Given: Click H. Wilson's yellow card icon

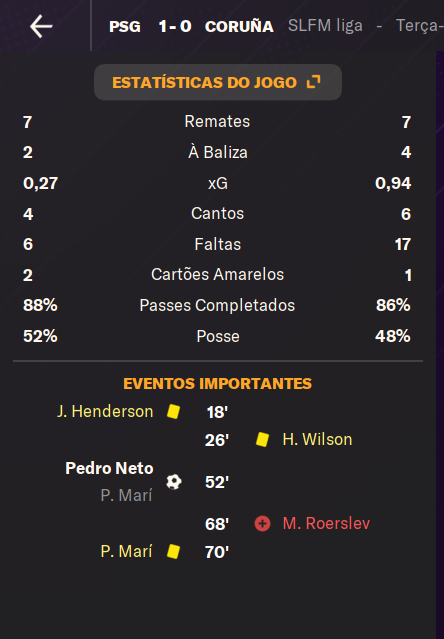Looking at the screenshot, I should pyautogui.click(x=262, y=440).
